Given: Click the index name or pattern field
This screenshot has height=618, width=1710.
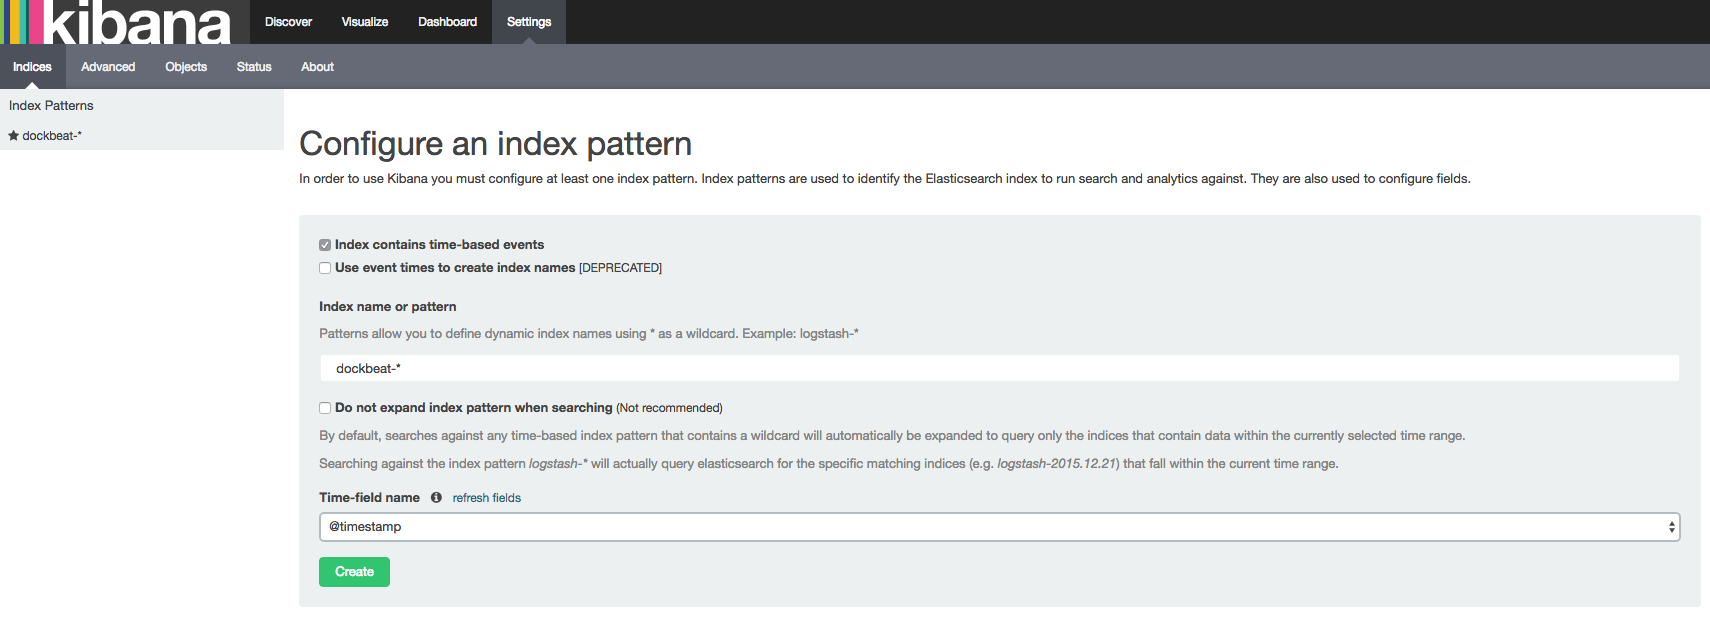Looking at the screenshot, I should [x=999, y=369].
